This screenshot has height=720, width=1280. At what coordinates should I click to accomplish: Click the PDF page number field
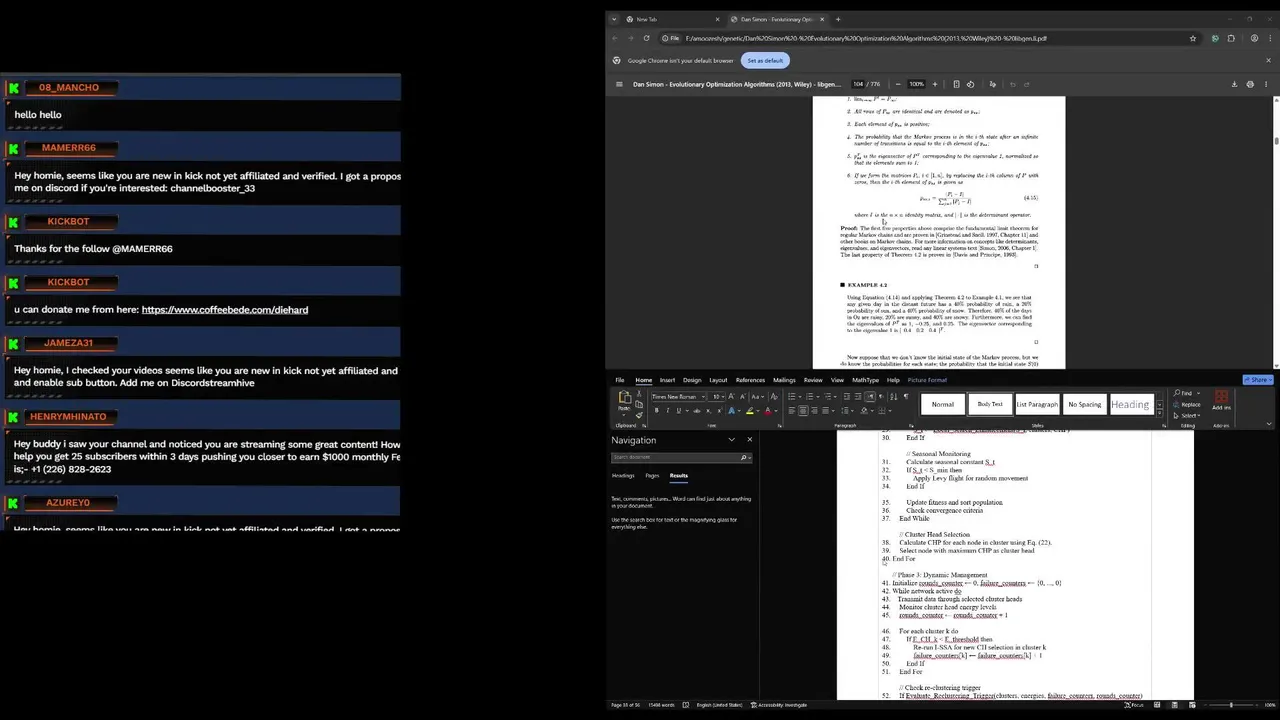859,84
